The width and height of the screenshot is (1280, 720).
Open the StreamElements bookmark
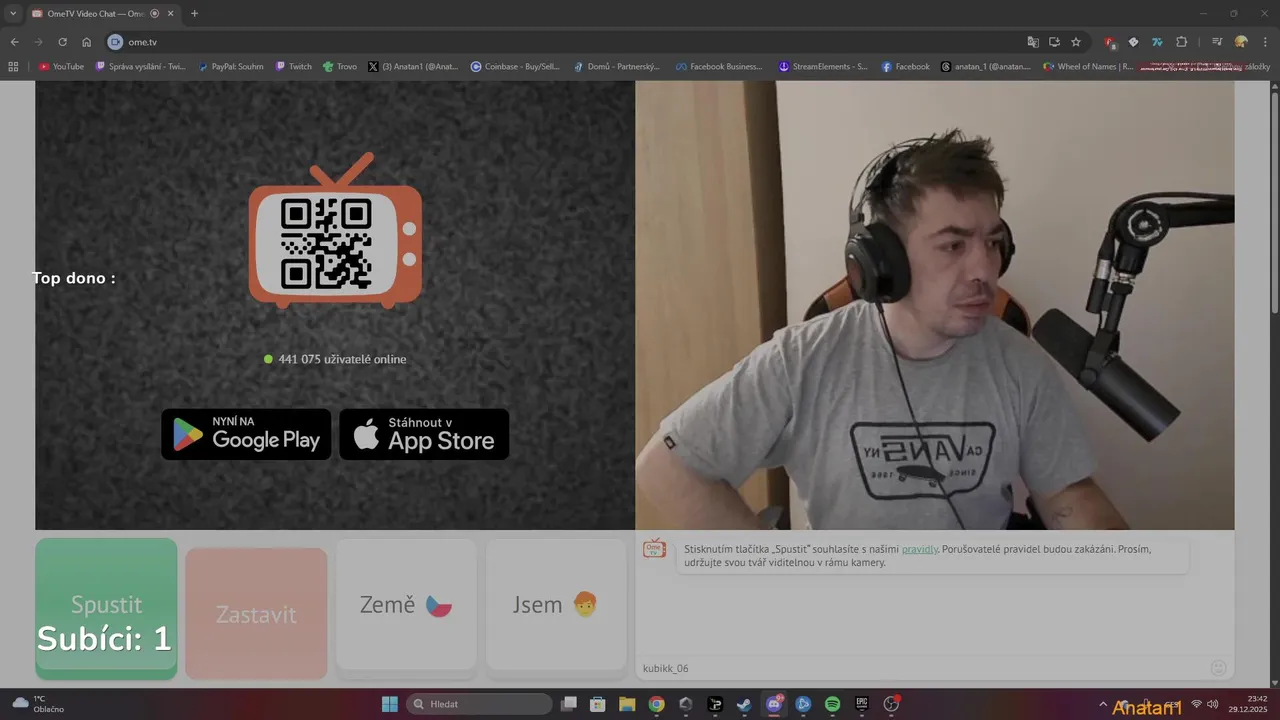(x=824, y=67)
